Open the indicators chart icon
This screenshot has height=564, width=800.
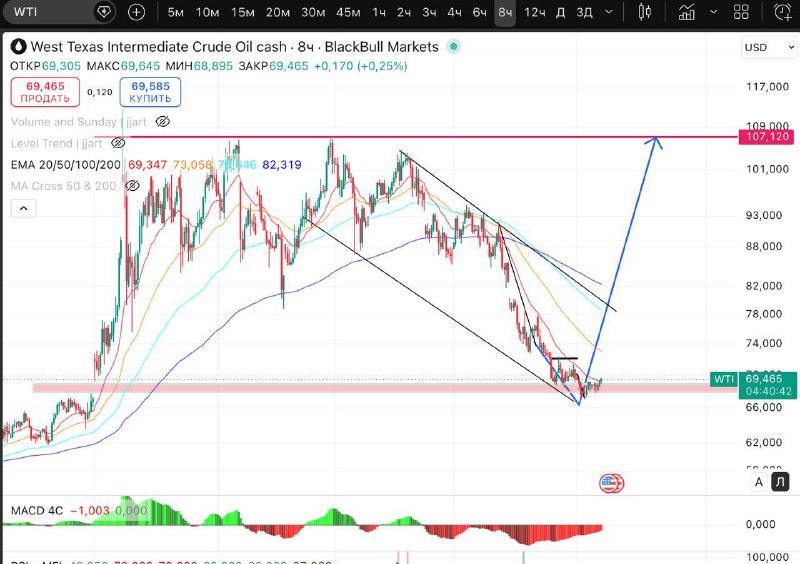687,12
